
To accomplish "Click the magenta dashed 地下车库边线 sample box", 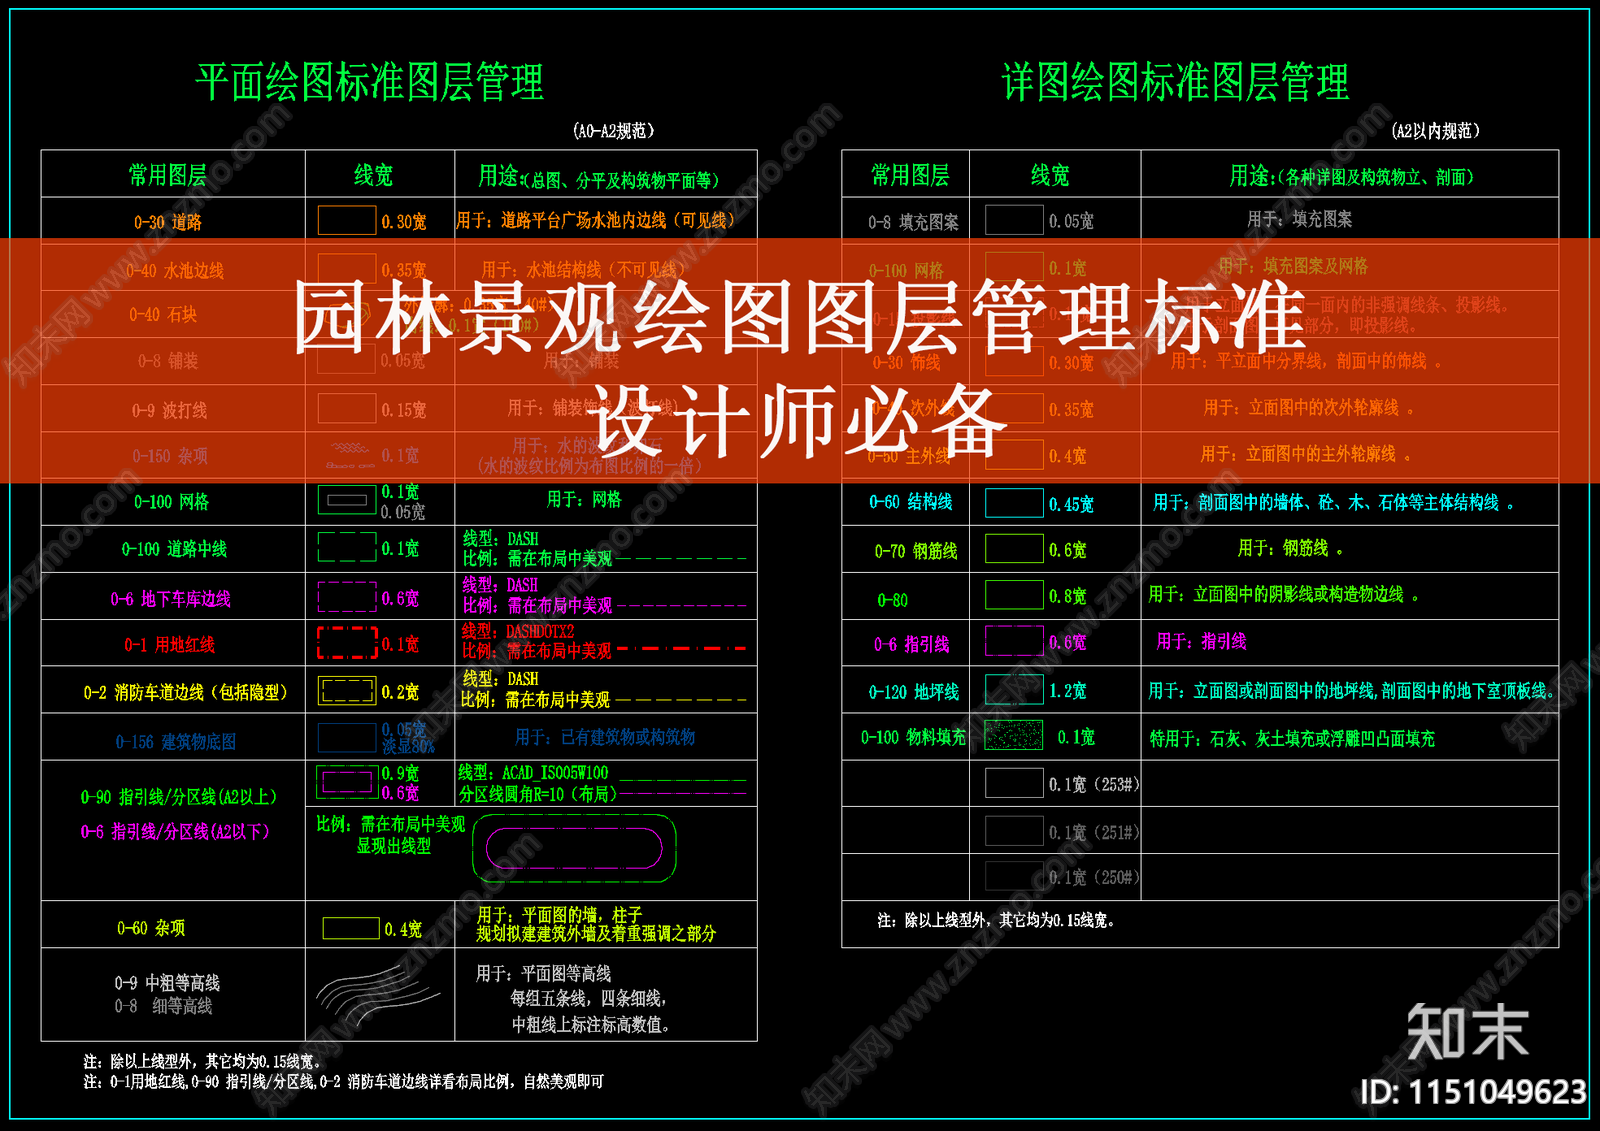I will 347,597.
